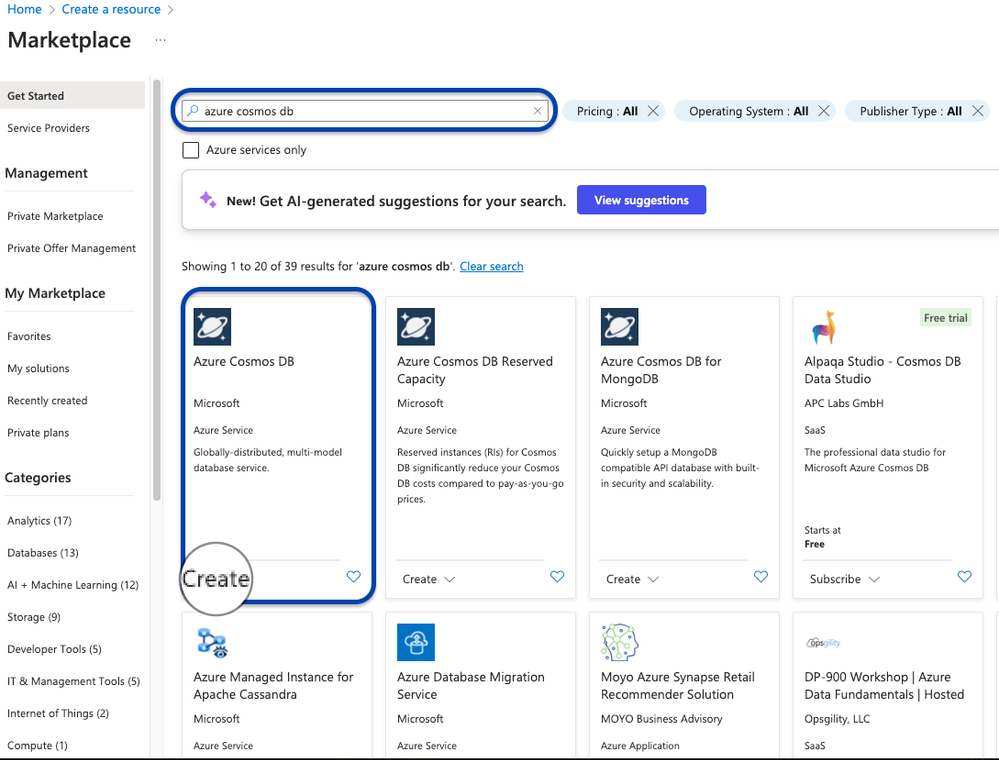Screen dimensions: 999x760
Task: Favorite Cosmos DB for MongoDB heart icon
Action: (x=761, y=577)
